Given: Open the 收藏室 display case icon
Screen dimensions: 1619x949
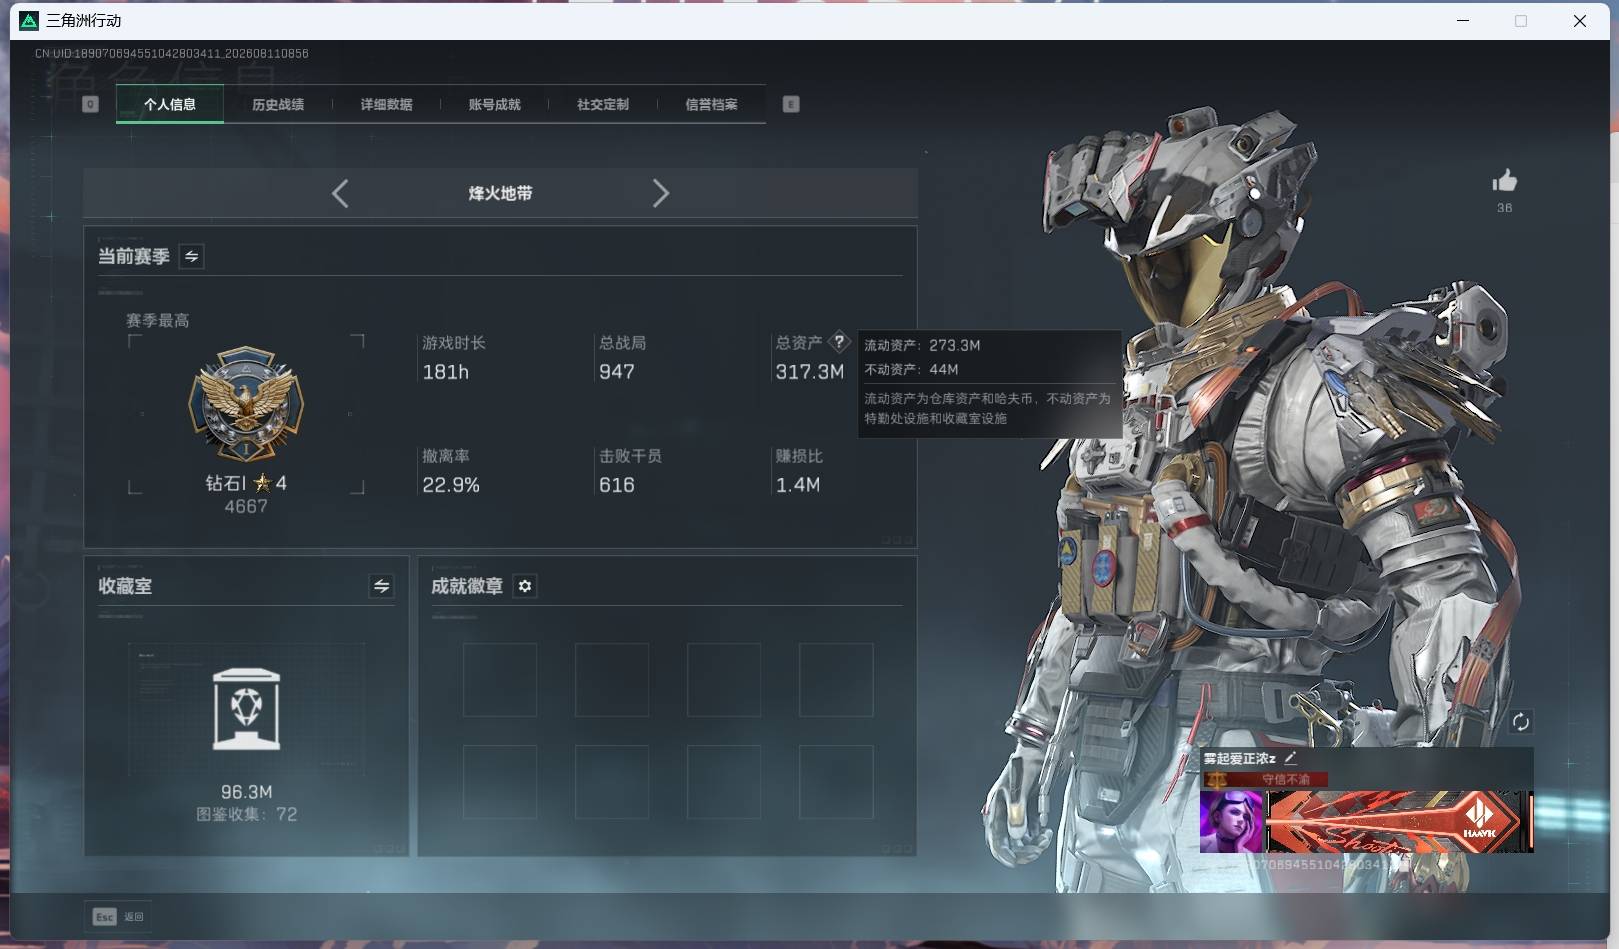Looking at the screenshot, I should pos(247,709).
